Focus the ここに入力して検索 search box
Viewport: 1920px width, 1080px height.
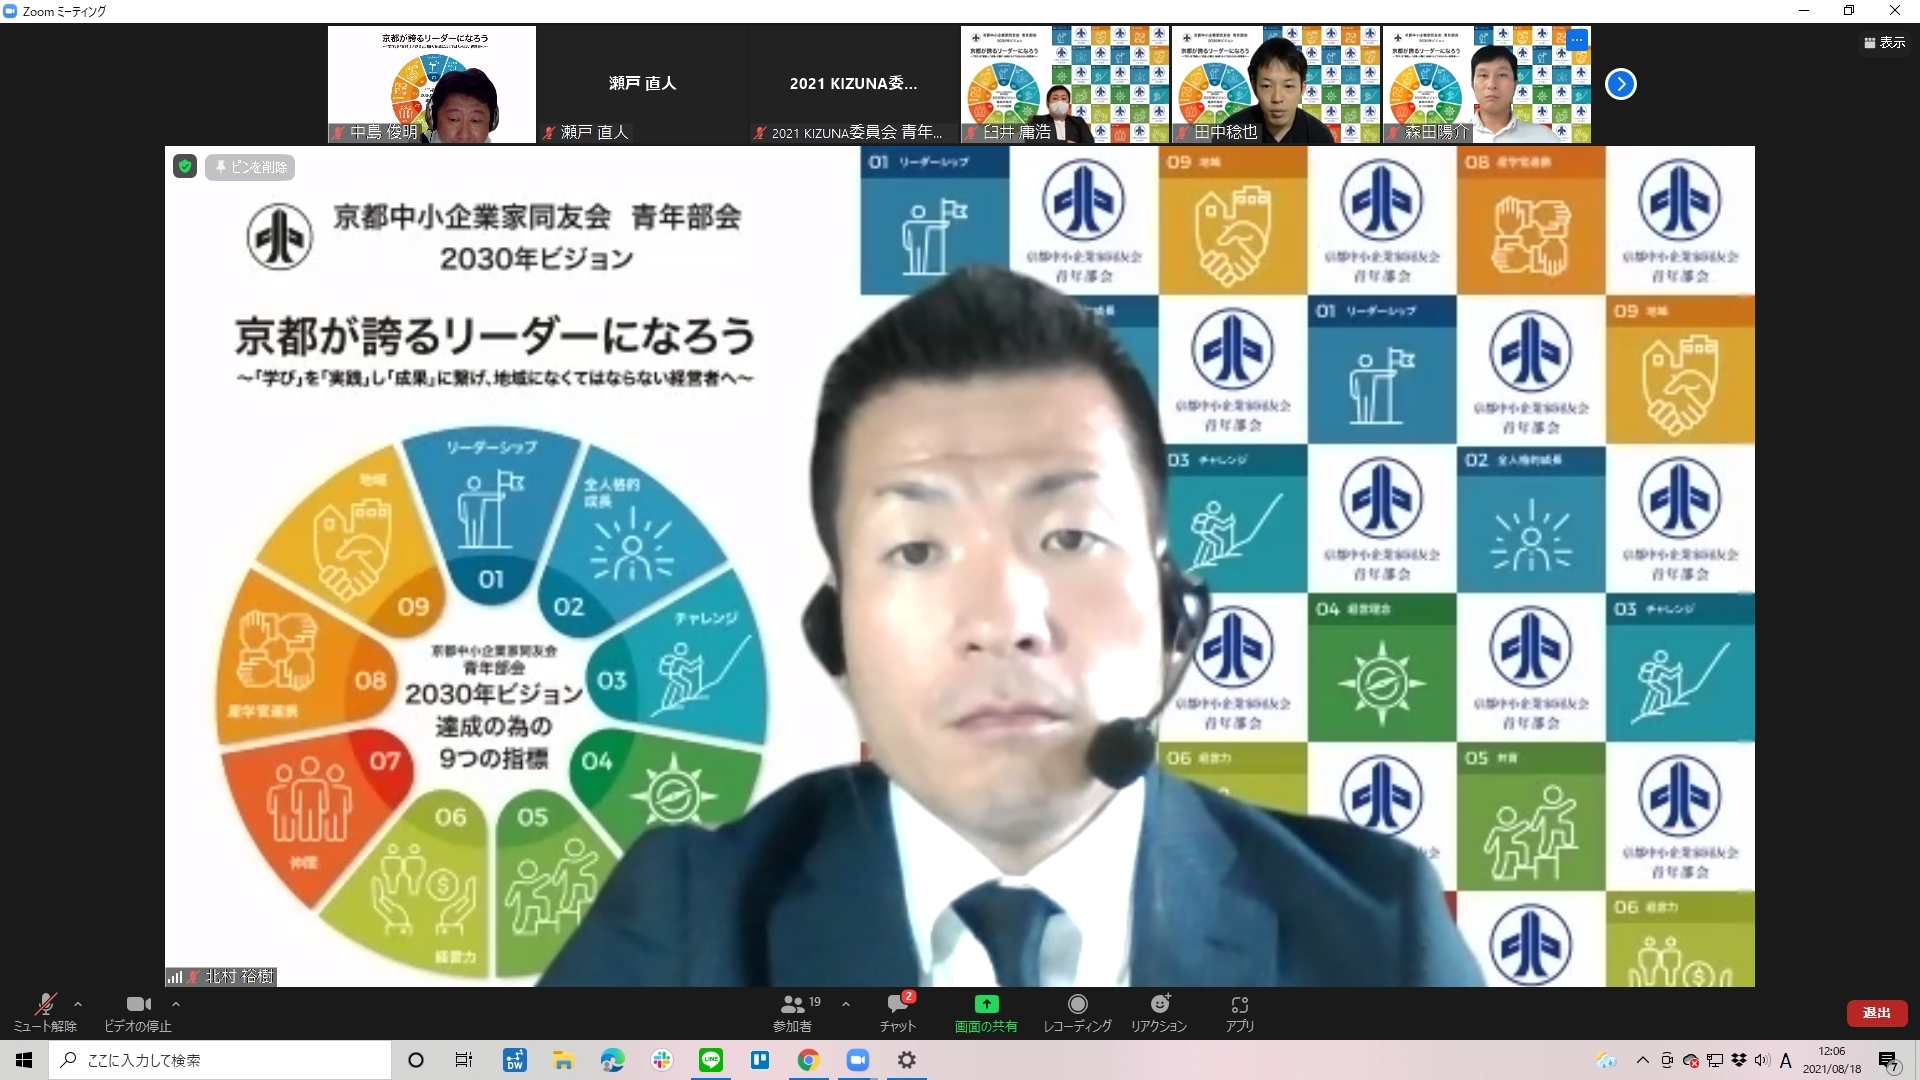(220, 1060)
